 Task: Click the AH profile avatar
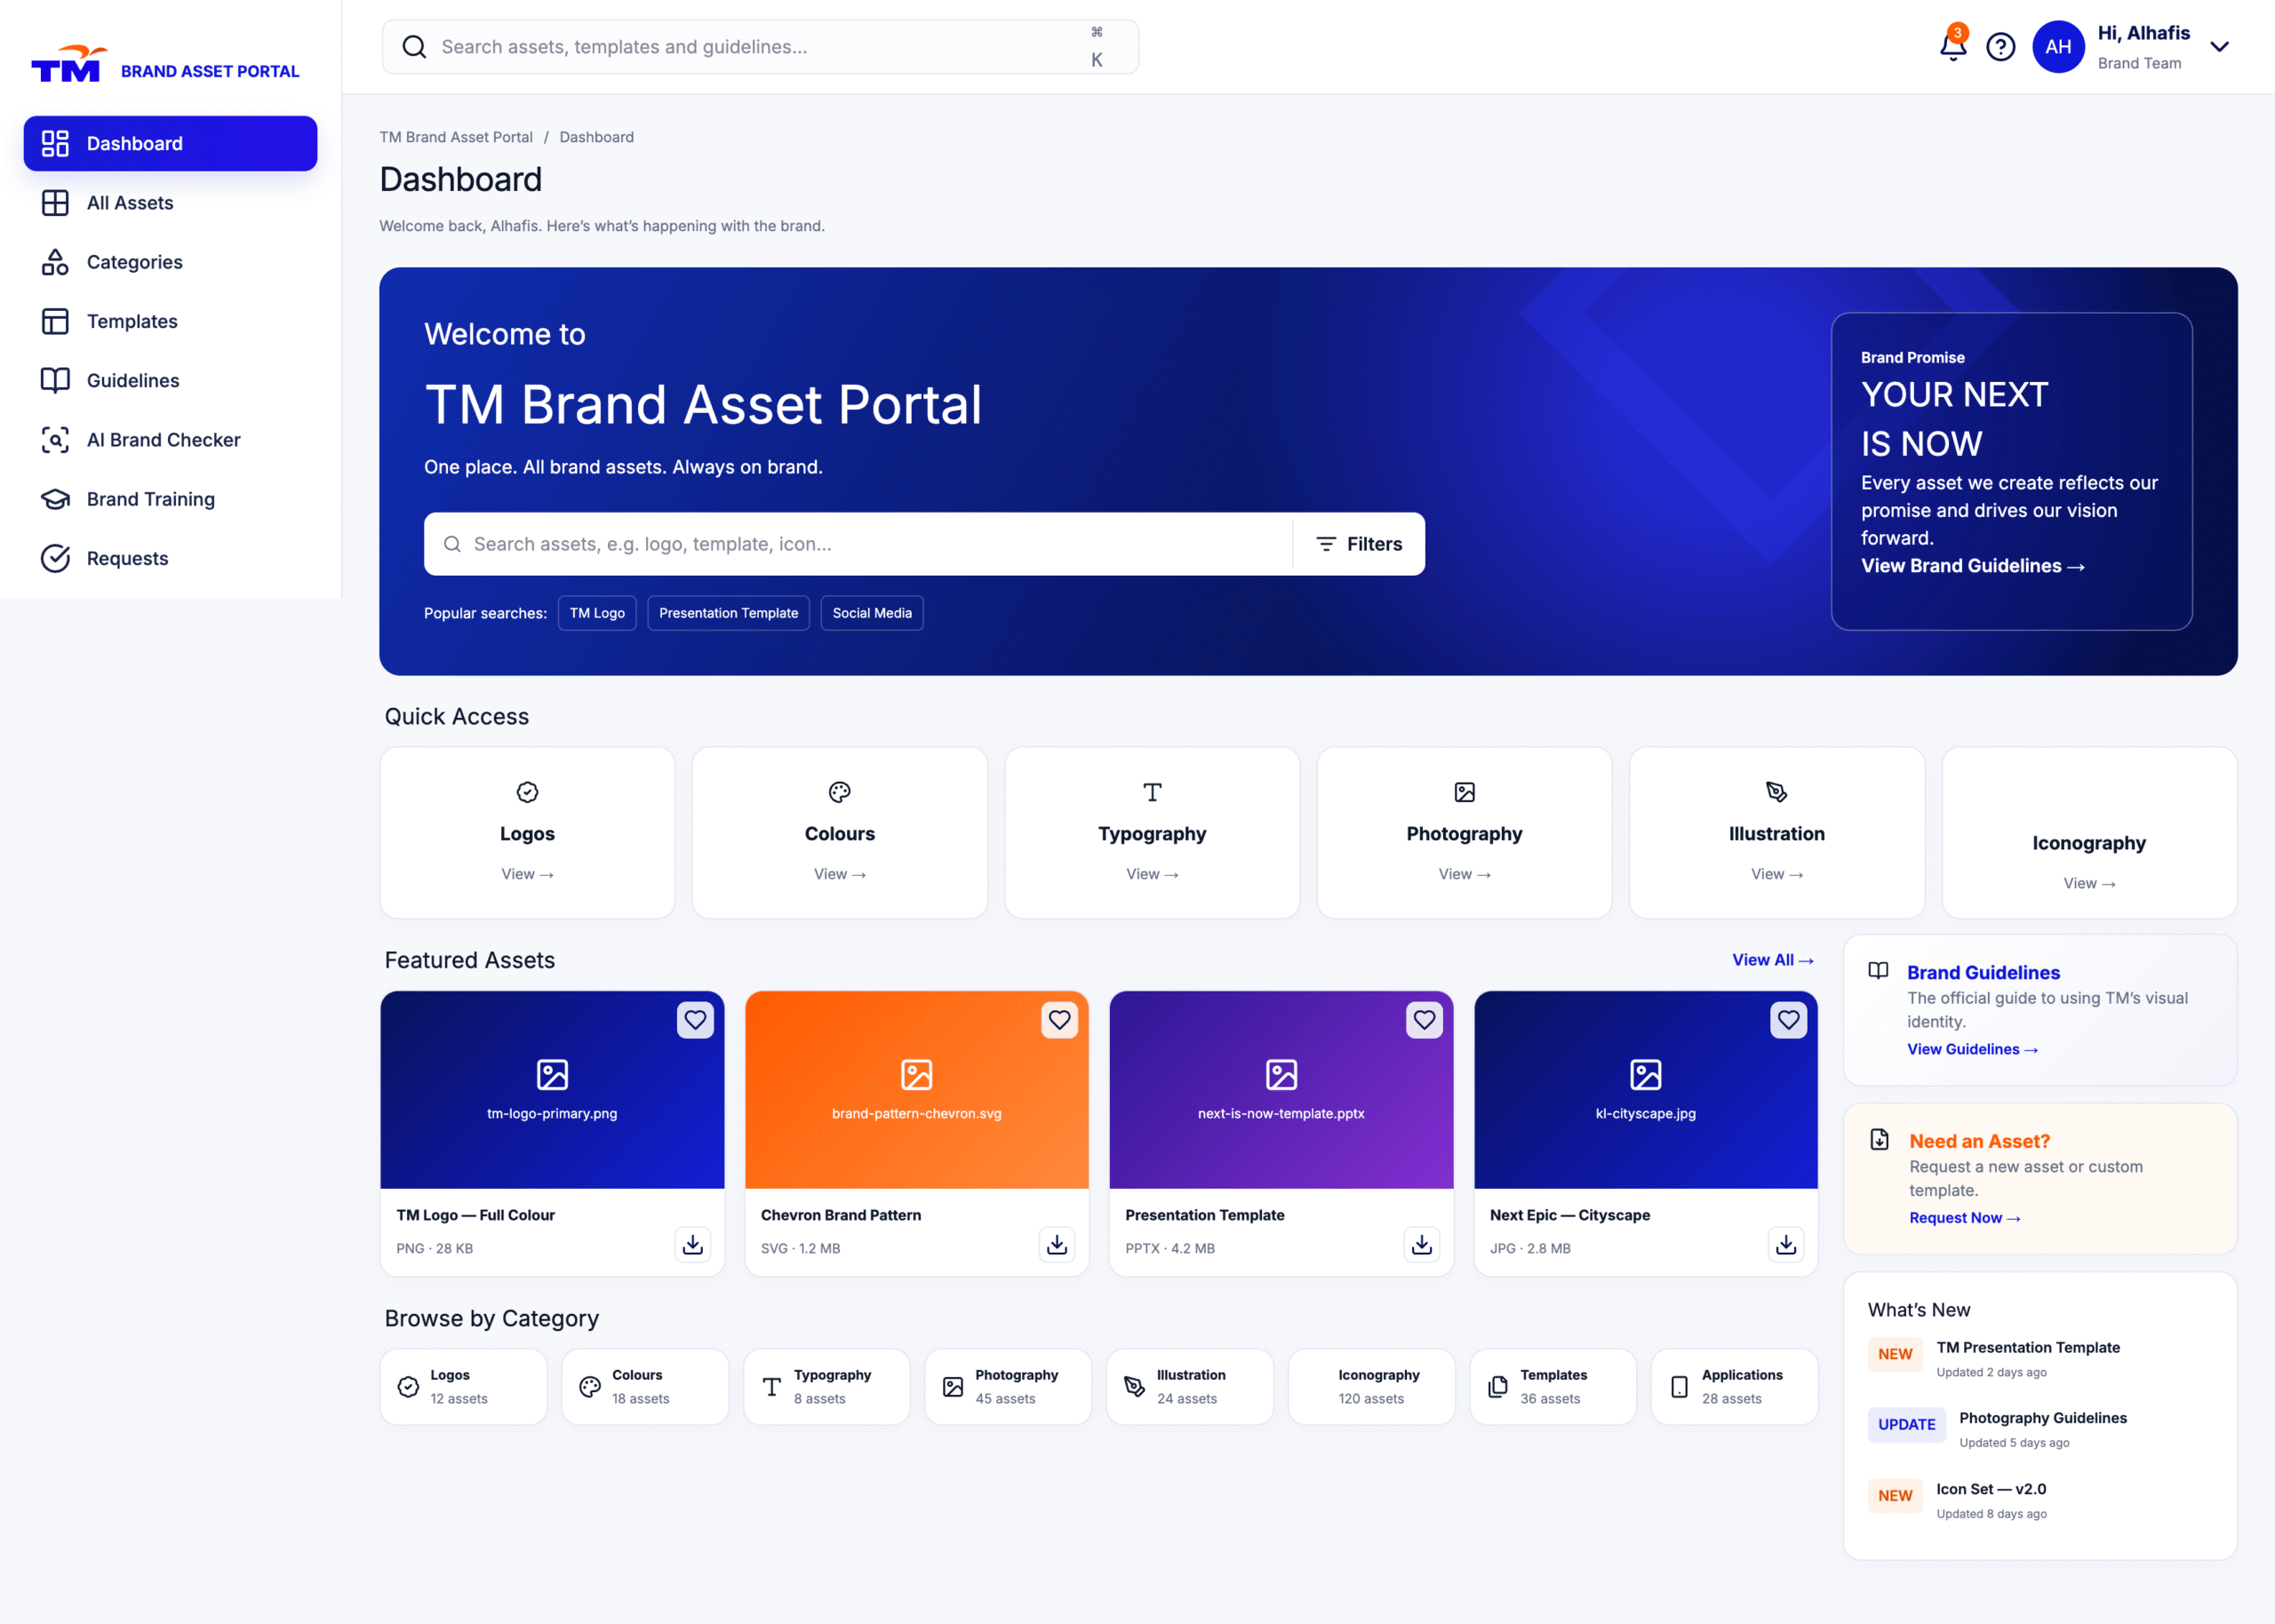click(x=2058, y=47)
